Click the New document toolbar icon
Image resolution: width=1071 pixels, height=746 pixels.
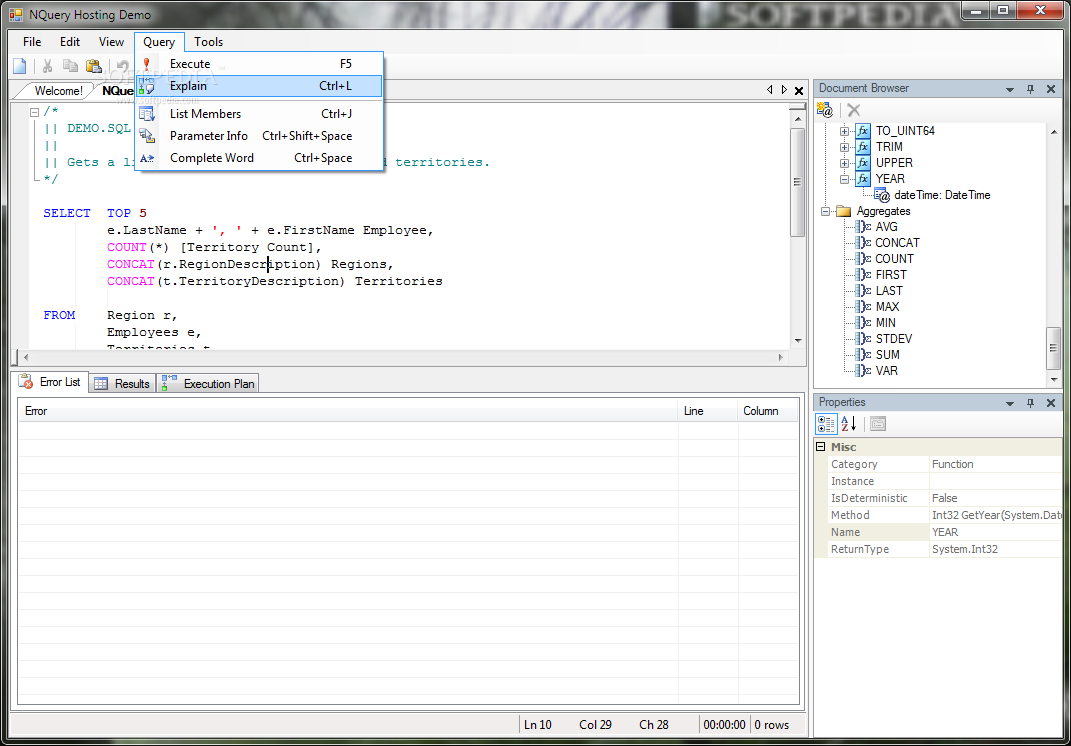pyautogui.click(x=20, y=66)
